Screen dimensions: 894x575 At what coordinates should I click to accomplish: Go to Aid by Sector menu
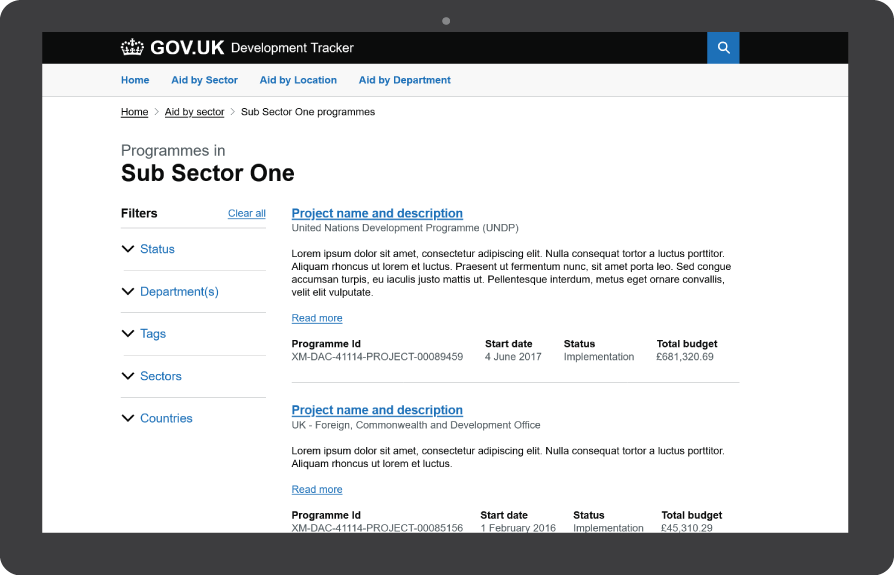click(205, 80)
